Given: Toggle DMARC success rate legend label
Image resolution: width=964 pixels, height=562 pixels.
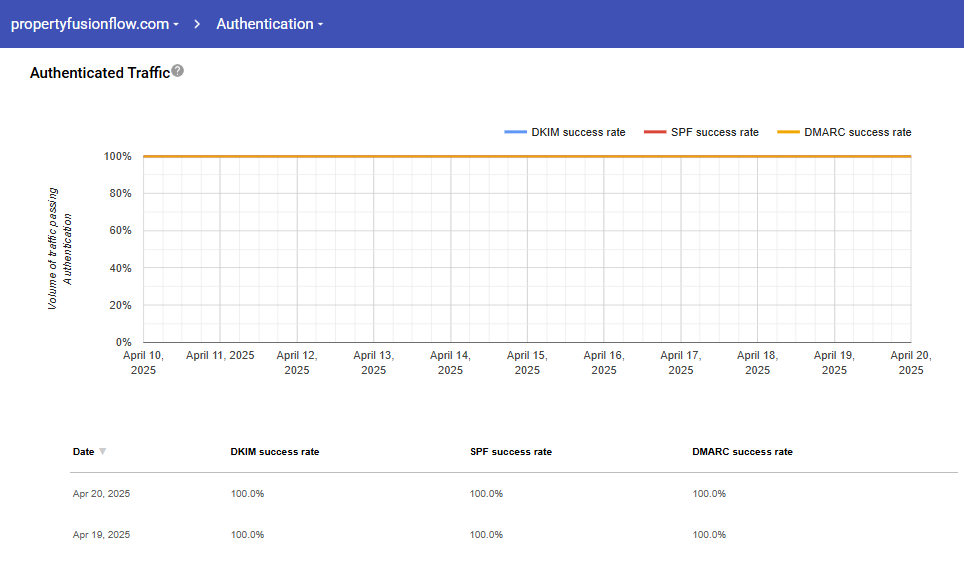Looking at the screenshot, I should 857,132.
